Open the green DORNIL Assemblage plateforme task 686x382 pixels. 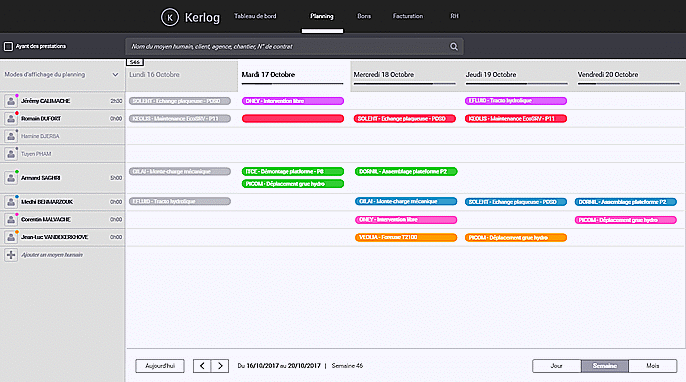[x=406, y=172]
